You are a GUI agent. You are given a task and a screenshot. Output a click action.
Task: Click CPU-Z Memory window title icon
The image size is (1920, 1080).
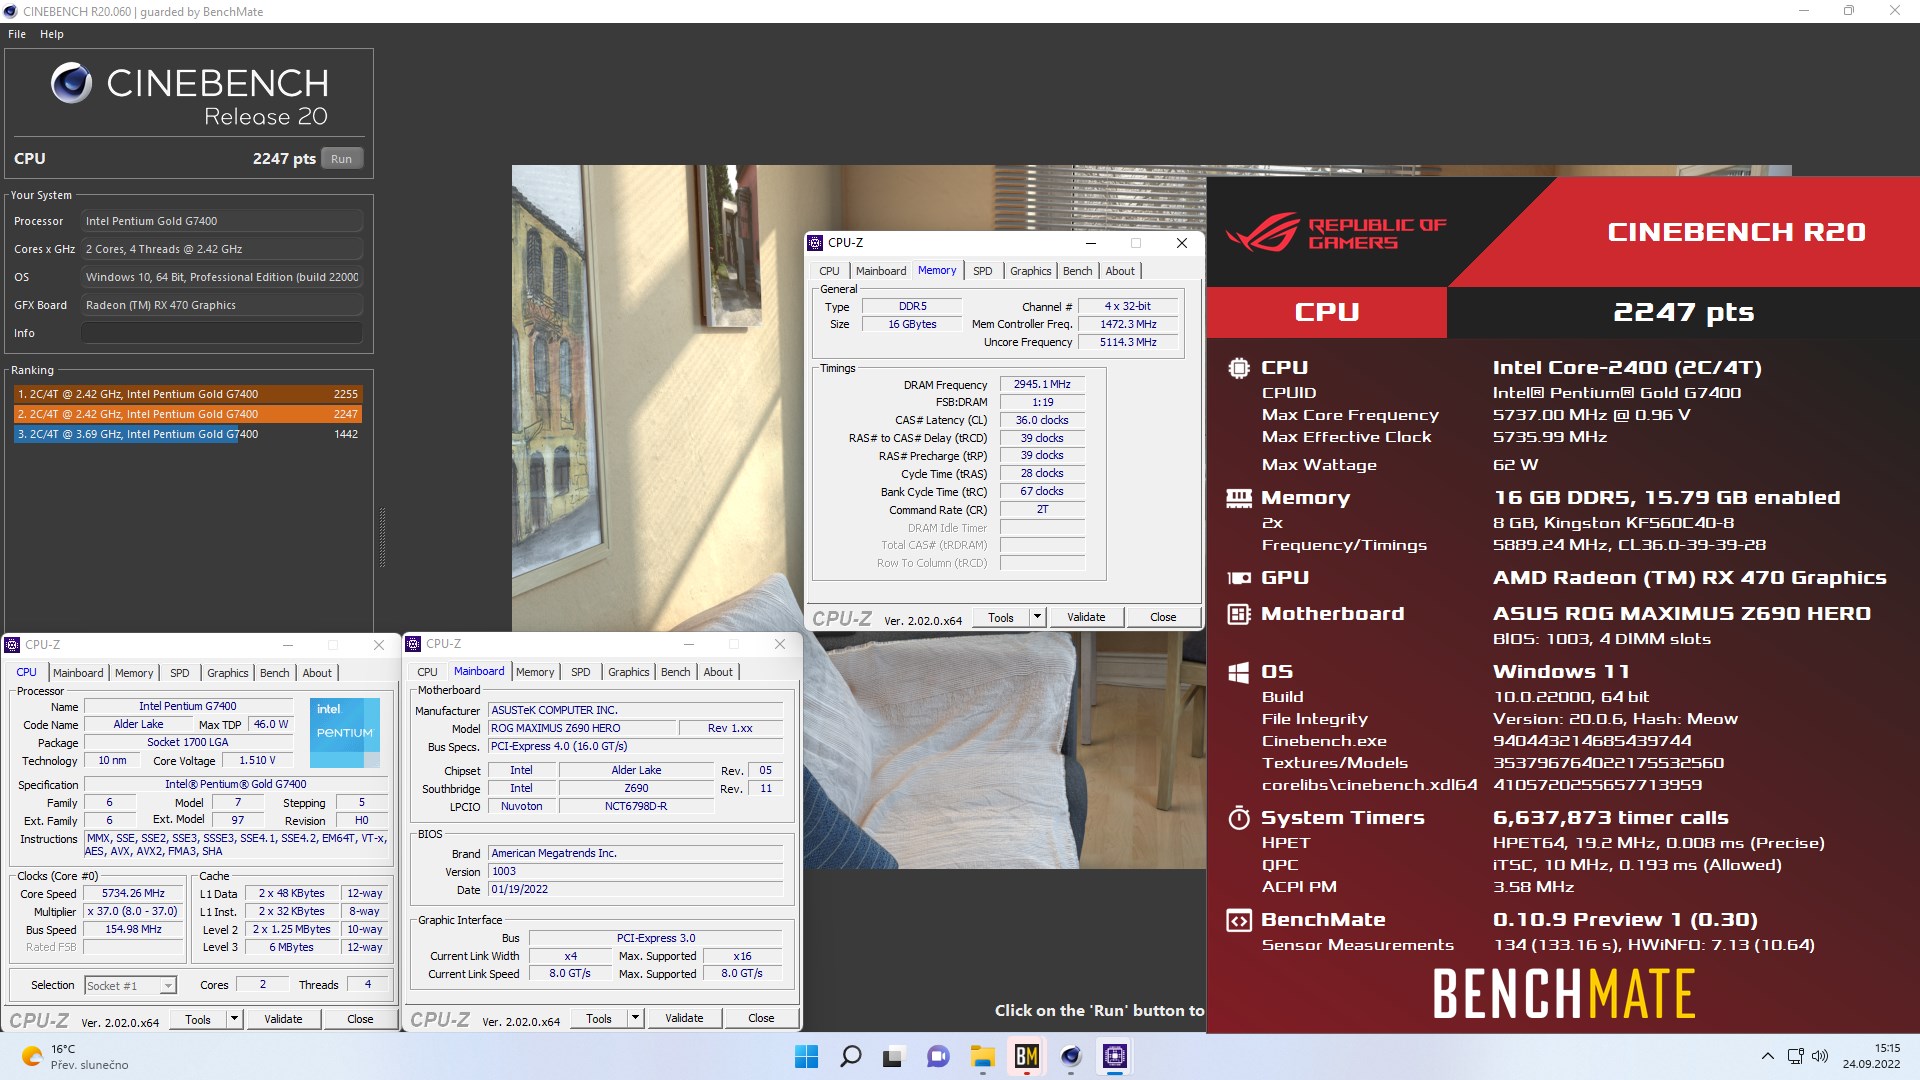815,243
